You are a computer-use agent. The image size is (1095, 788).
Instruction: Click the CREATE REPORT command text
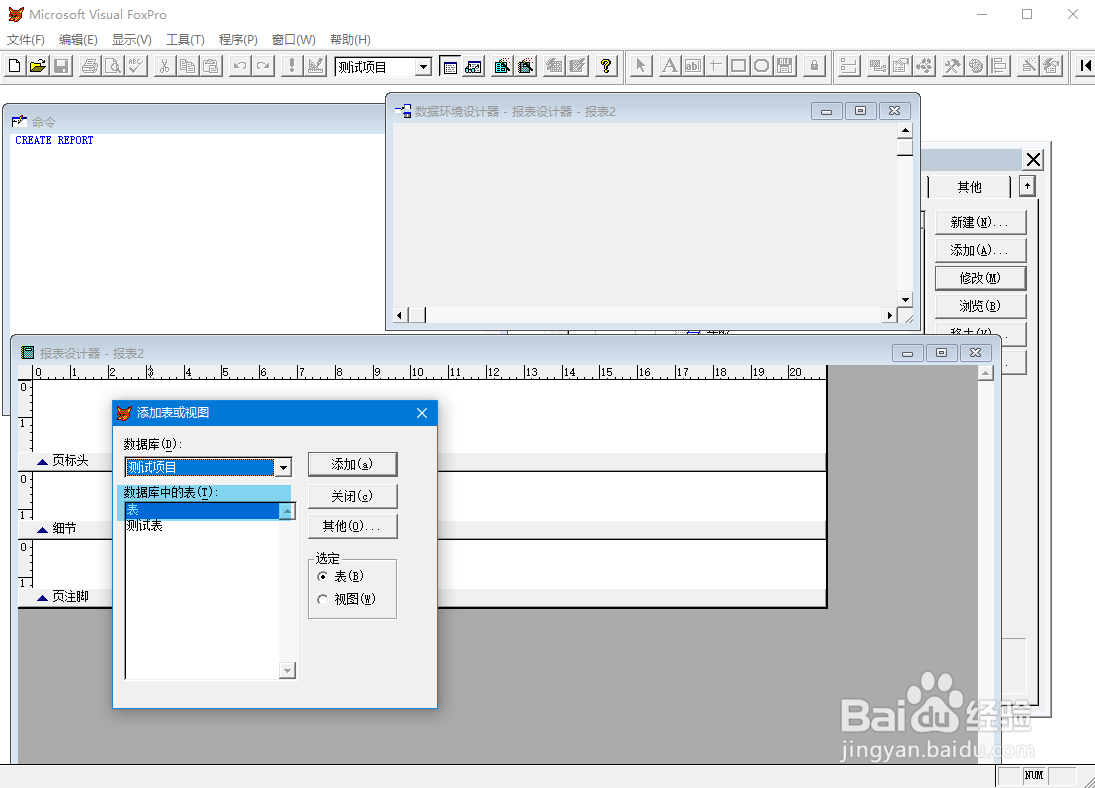tap(54, 140)
